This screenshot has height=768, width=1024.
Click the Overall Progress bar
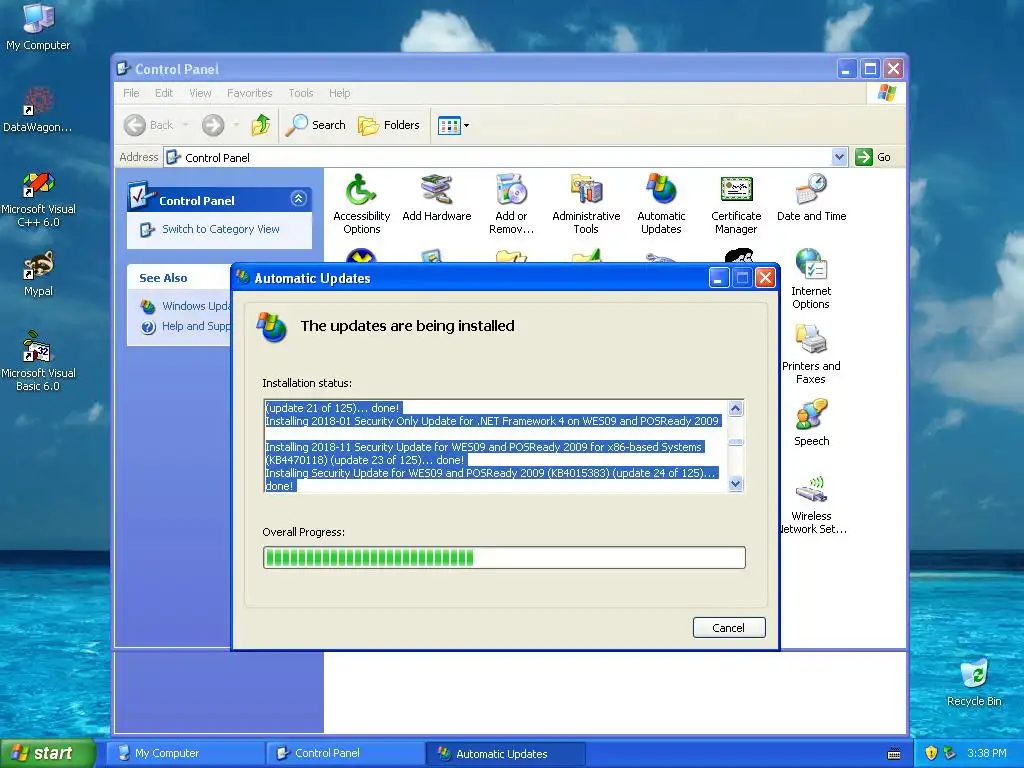click(x=504, y=557)
